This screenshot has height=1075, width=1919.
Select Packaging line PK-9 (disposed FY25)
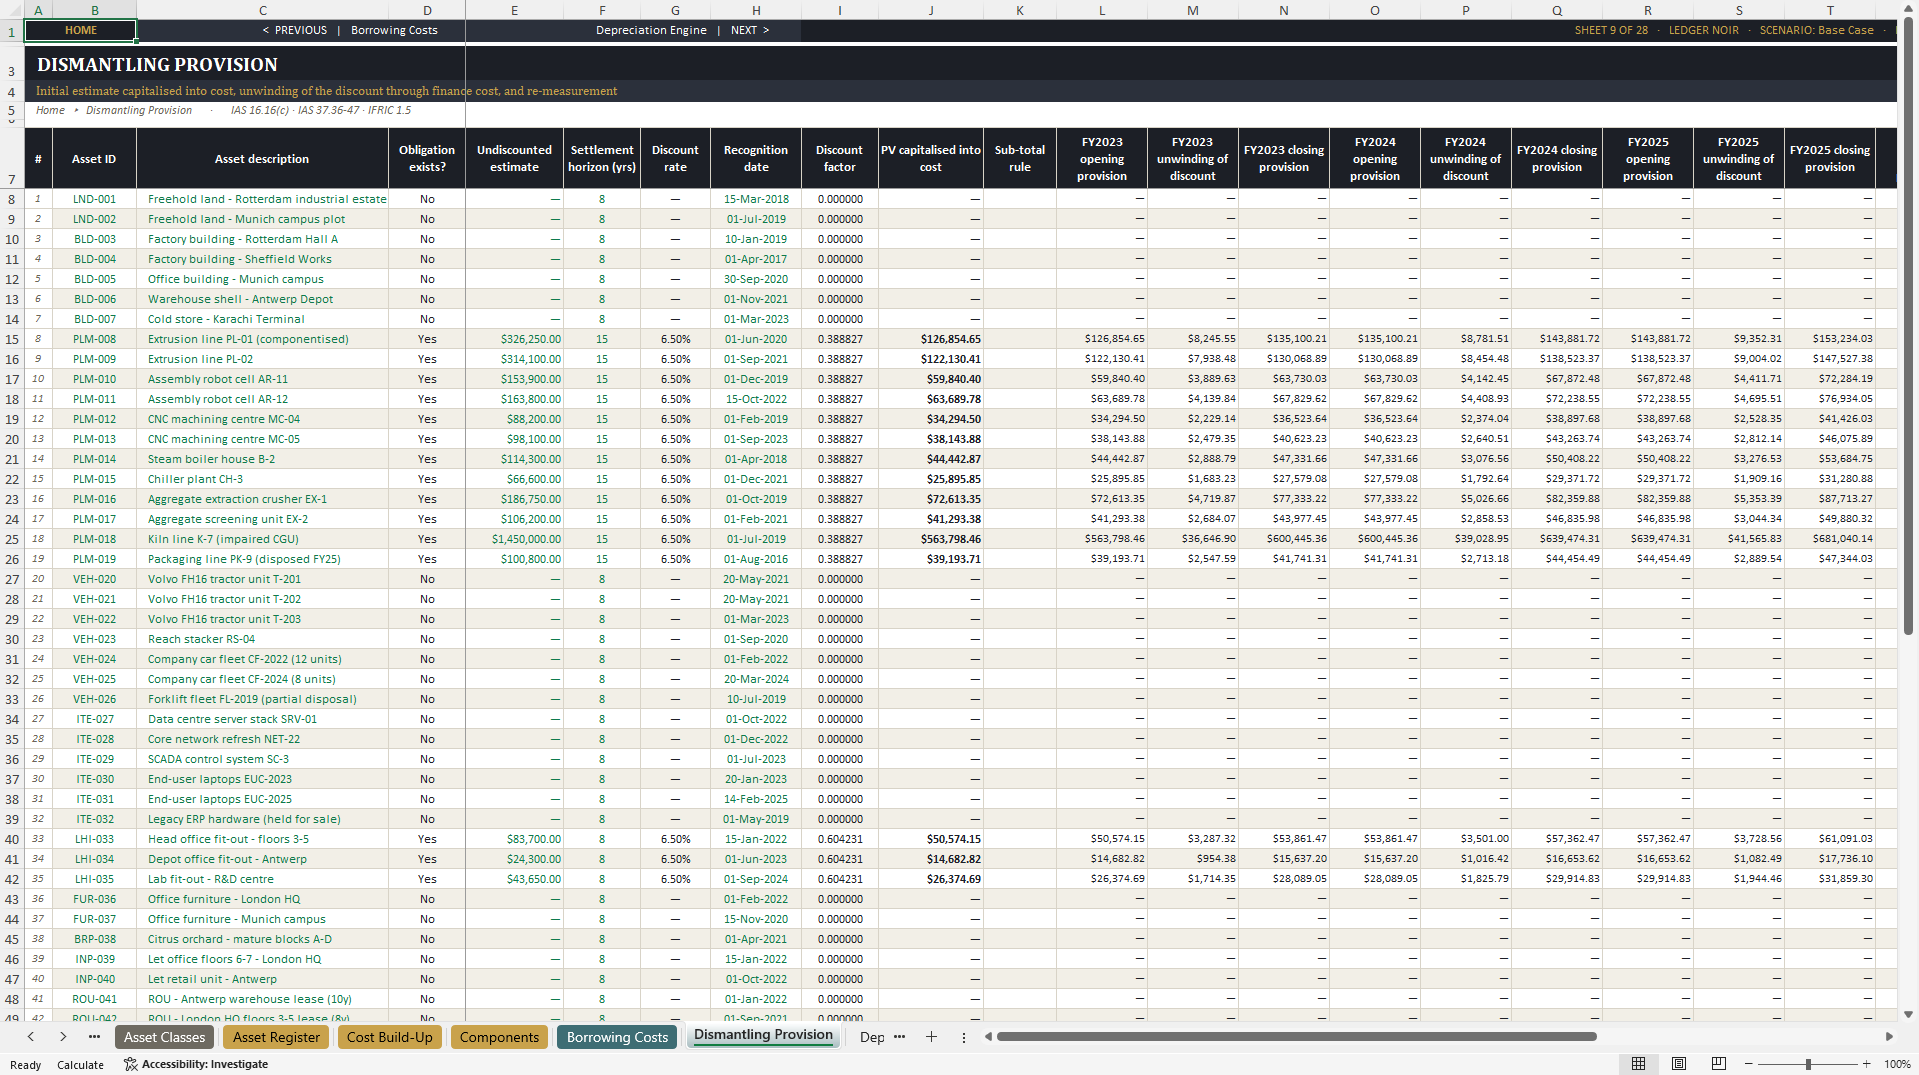pyautogui.click(x=262, y=559)
